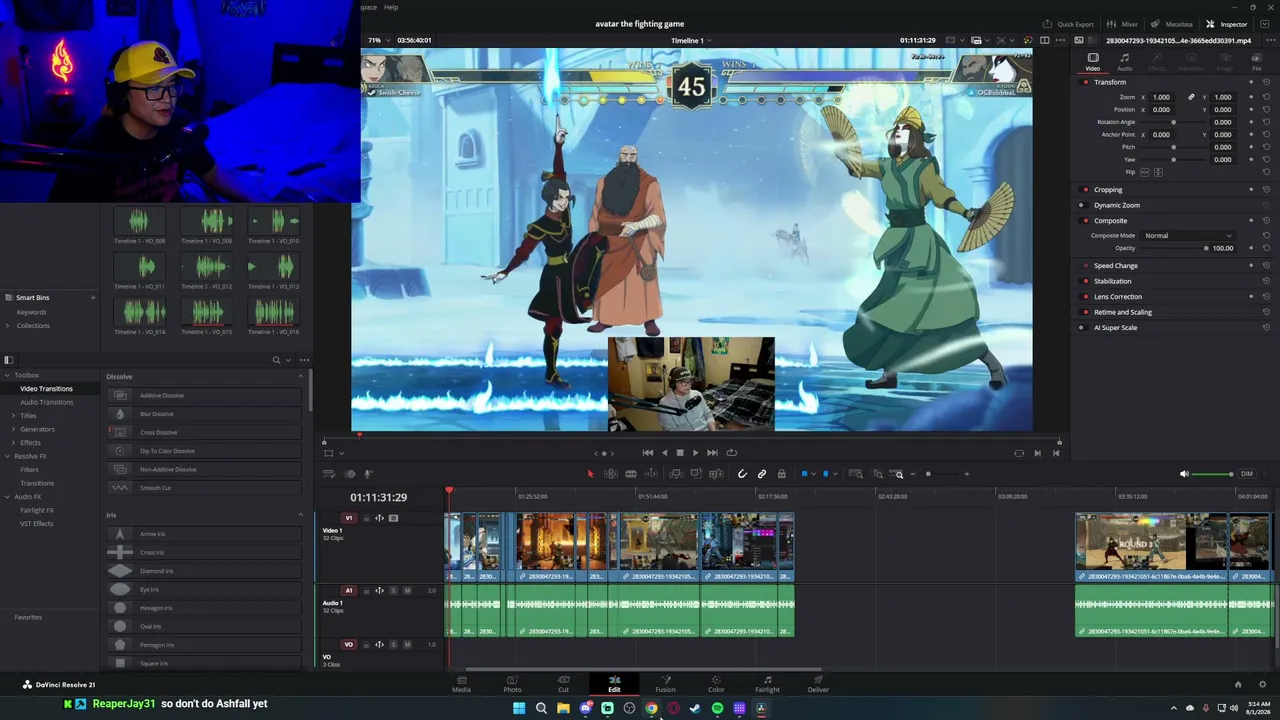Open the Metadata panel

(1172, 24)
